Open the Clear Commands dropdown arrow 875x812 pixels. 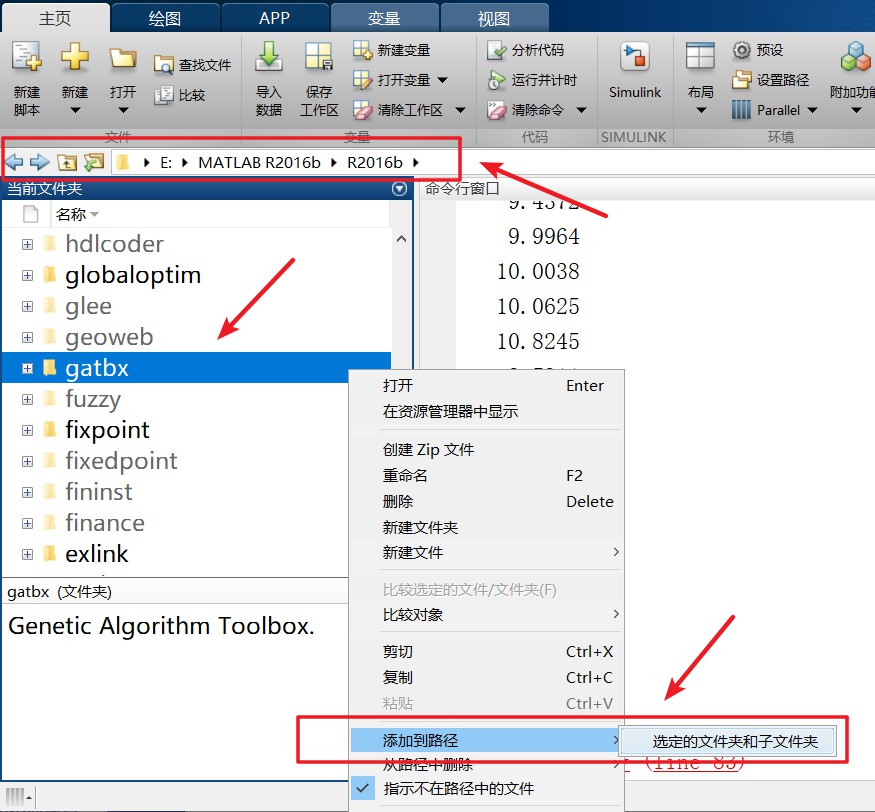[x=581, y=110]
